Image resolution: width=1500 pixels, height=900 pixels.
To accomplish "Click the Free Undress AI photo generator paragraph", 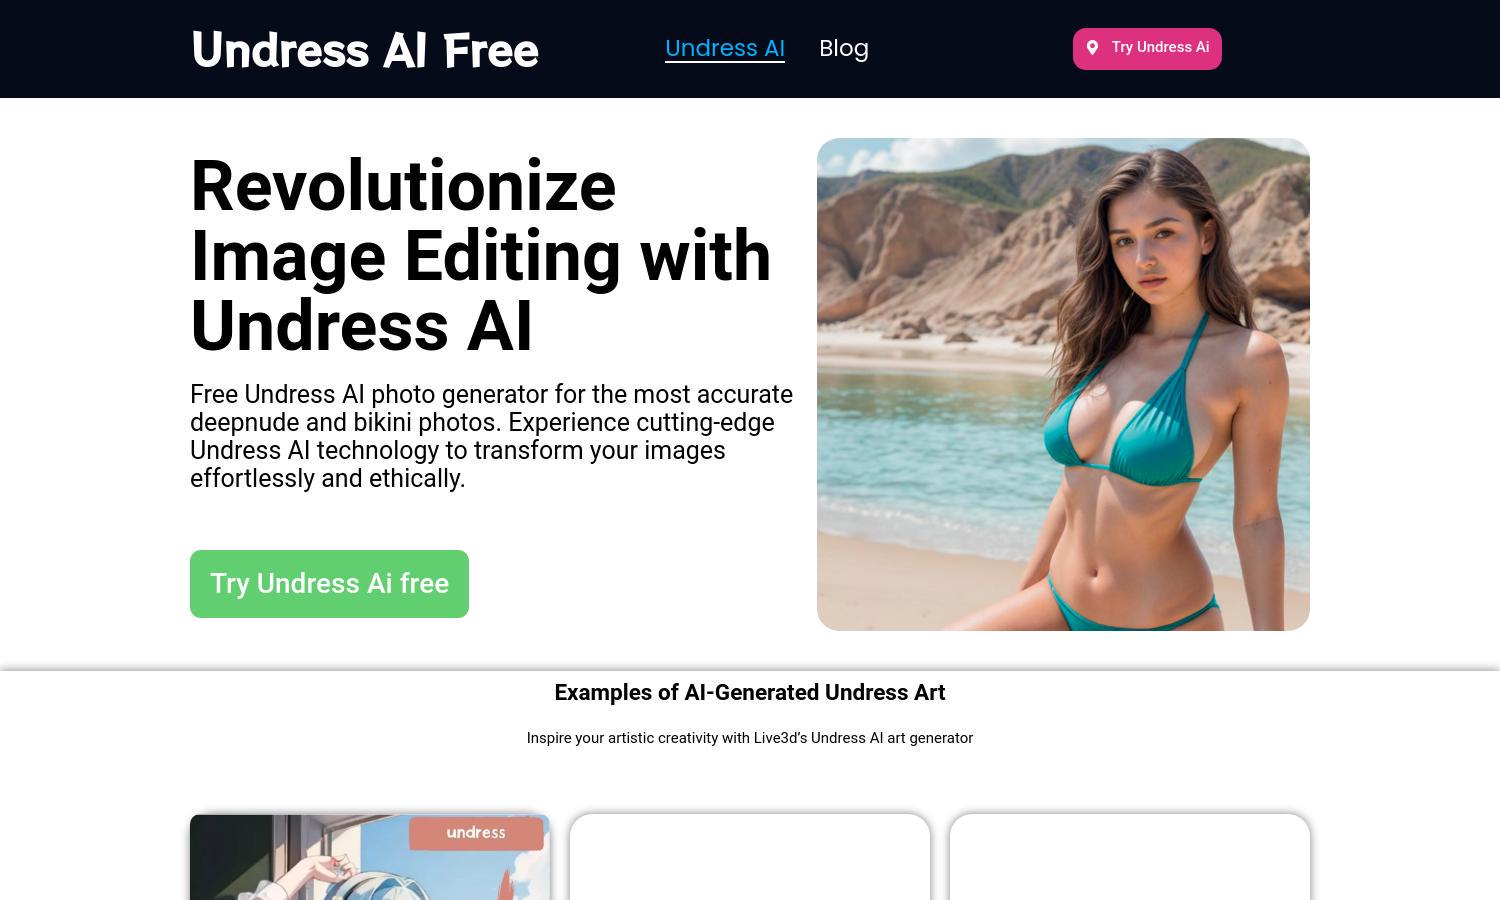I will pyautogui.click(x=492, y=436).
